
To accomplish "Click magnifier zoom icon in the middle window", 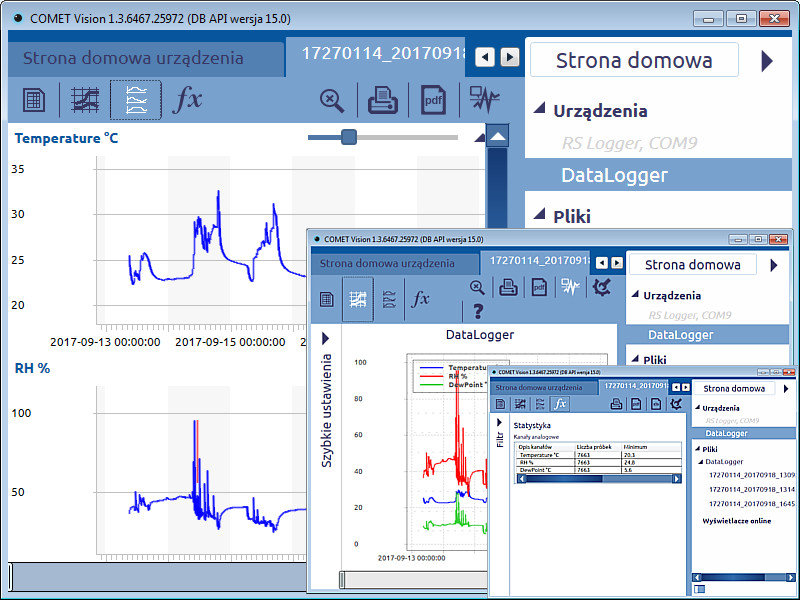I will coord(477,287).
